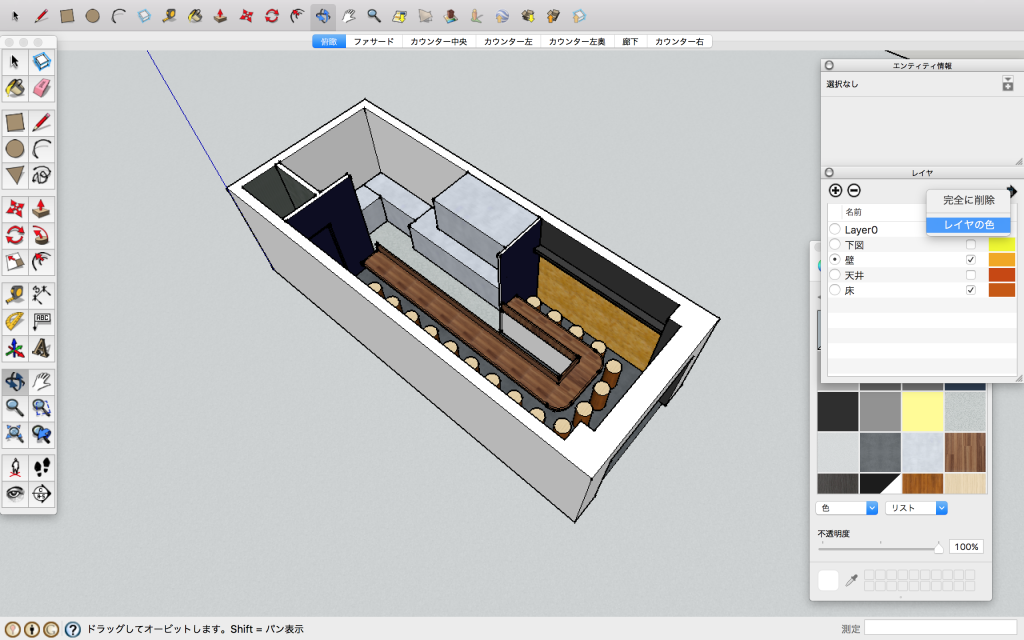Toggle visibility checkbox for 天井 layer
This screenshot has width=1024, height=640.
click(970, 275)
